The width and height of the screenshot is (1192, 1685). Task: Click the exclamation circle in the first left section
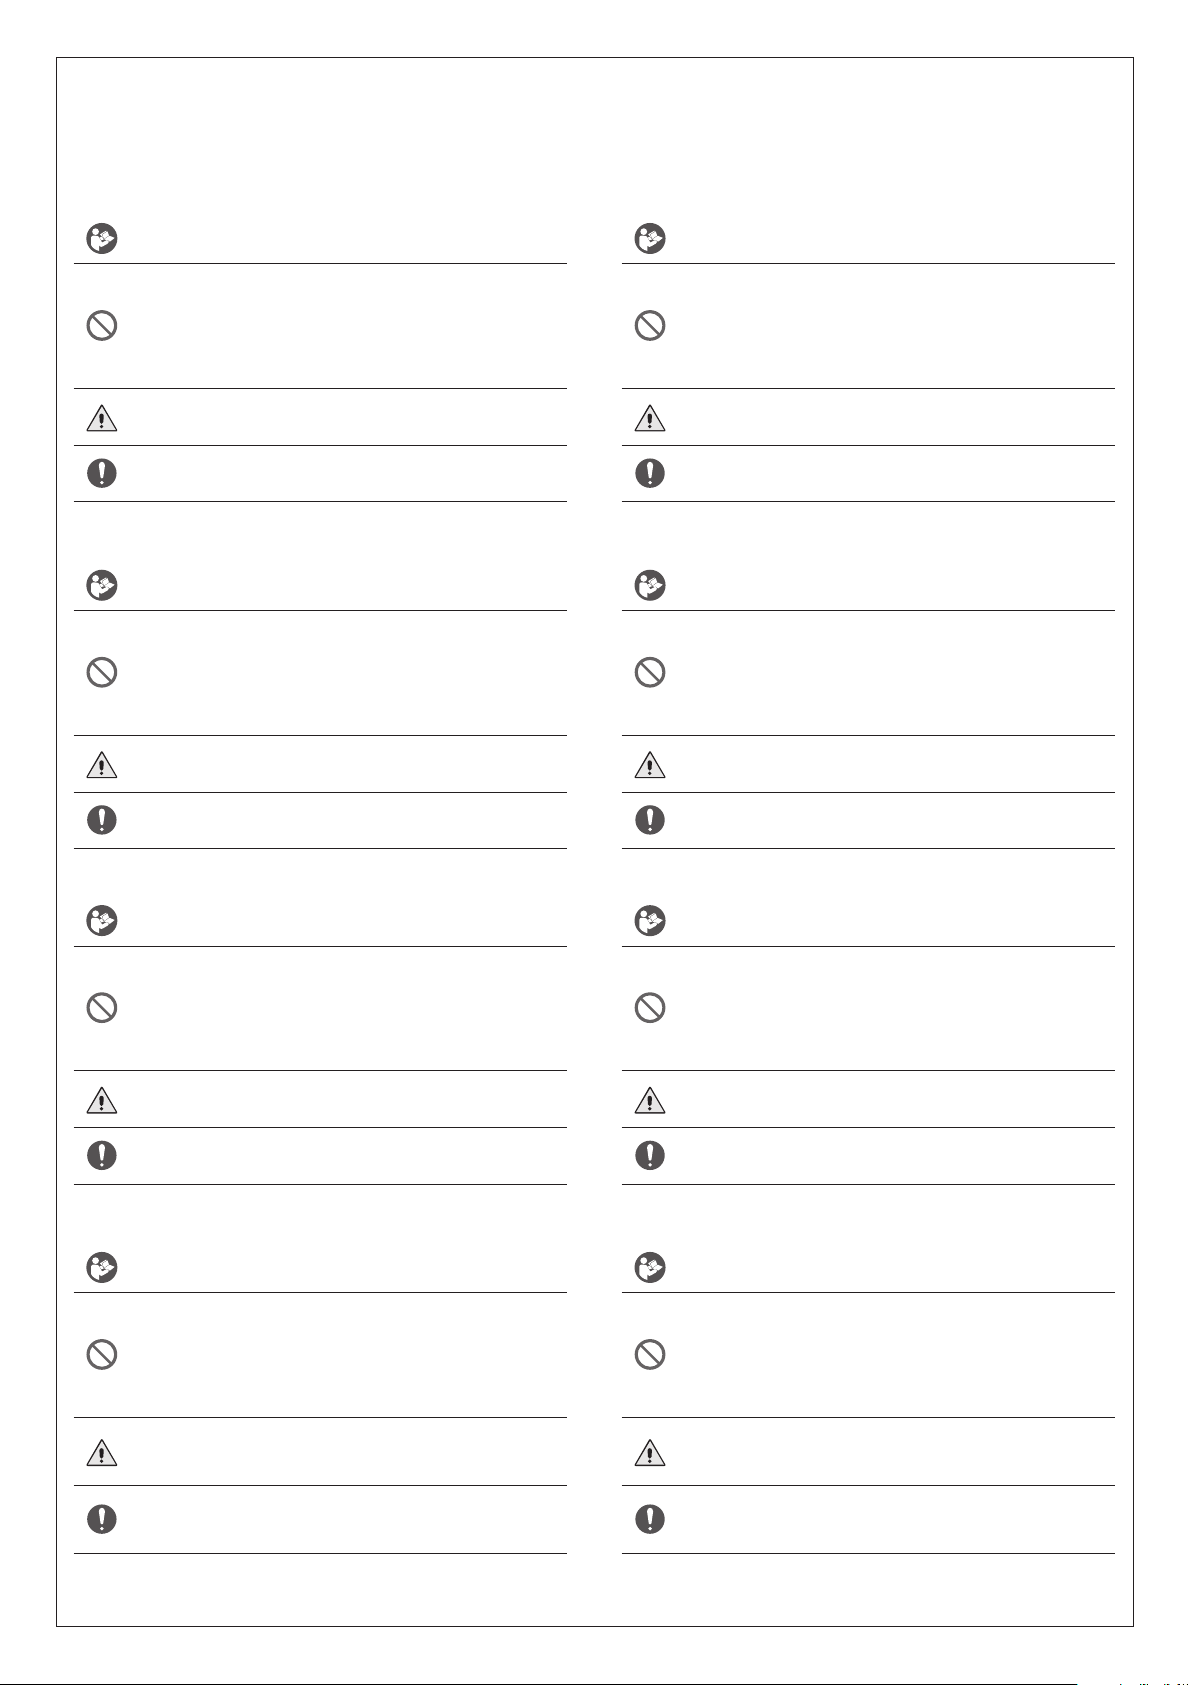[x=102, y=473]
